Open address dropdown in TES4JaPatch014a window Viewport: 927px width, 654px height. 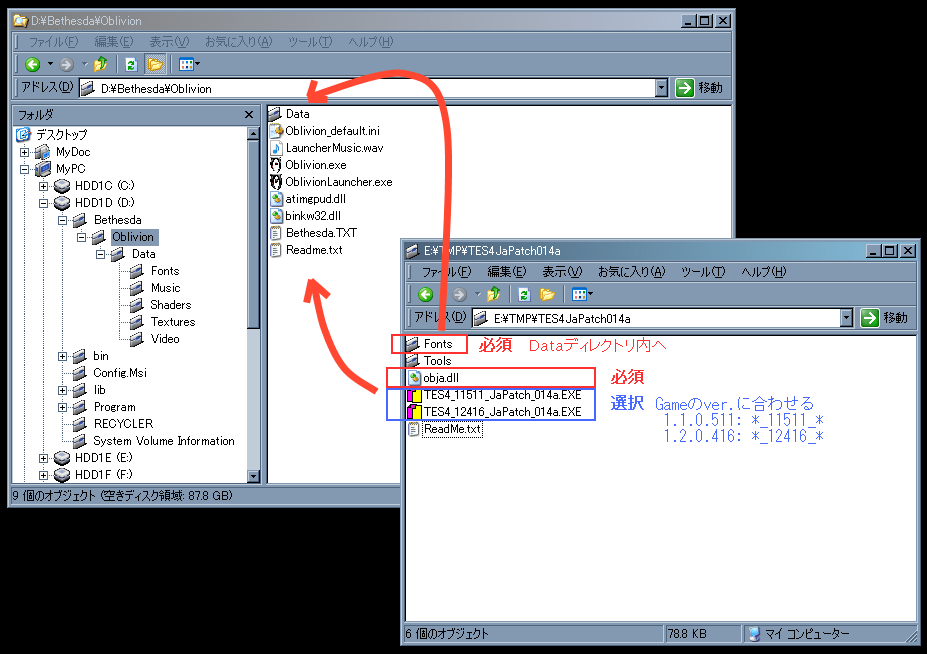click(847, 319)
